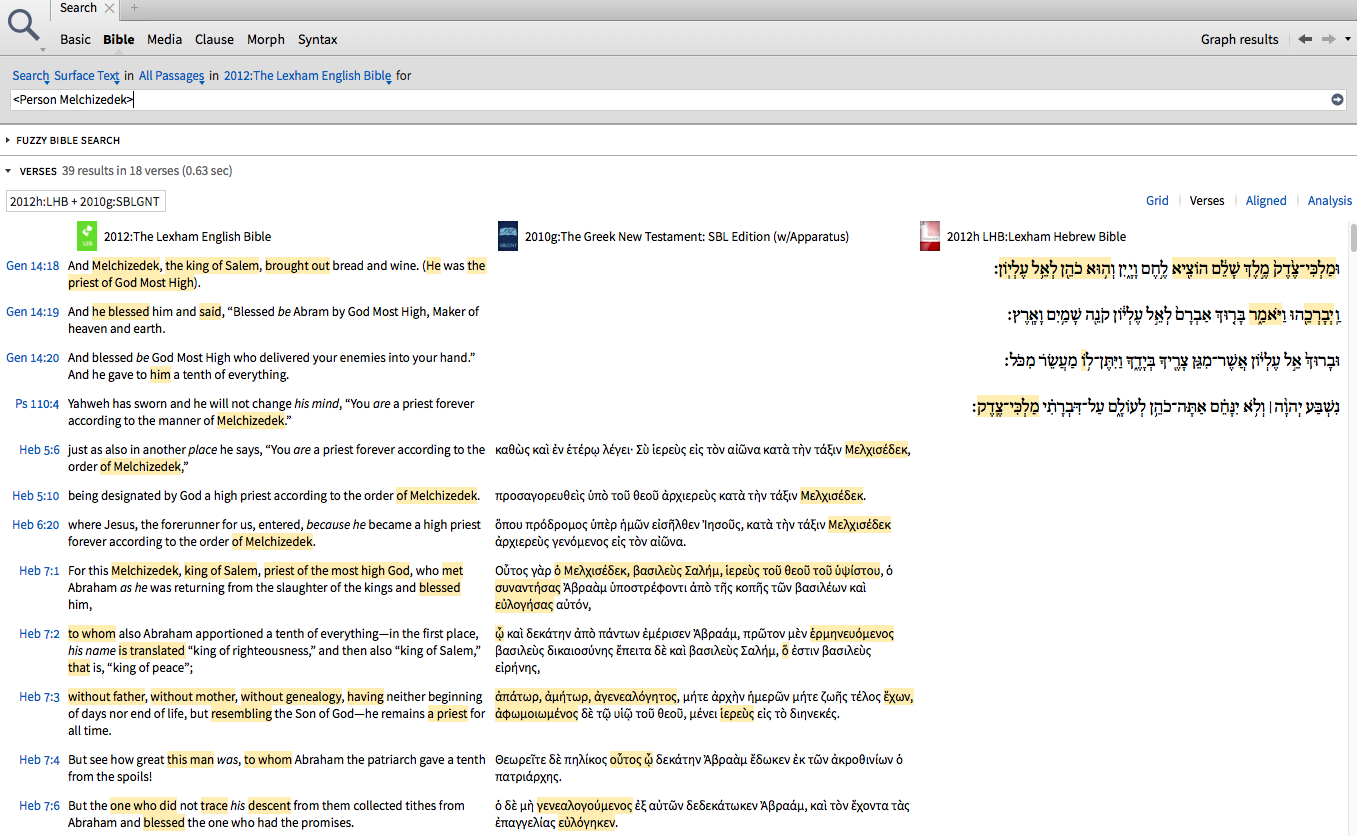
Task: Switch to Basic search type
Action: click(75, 39)
